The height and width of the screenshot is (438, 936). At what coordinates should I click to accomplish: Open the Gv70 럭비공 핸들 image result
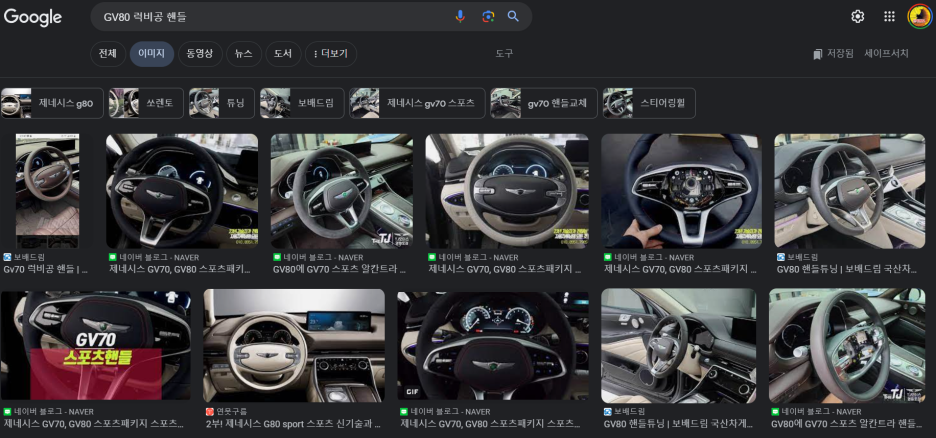[47, 191]
